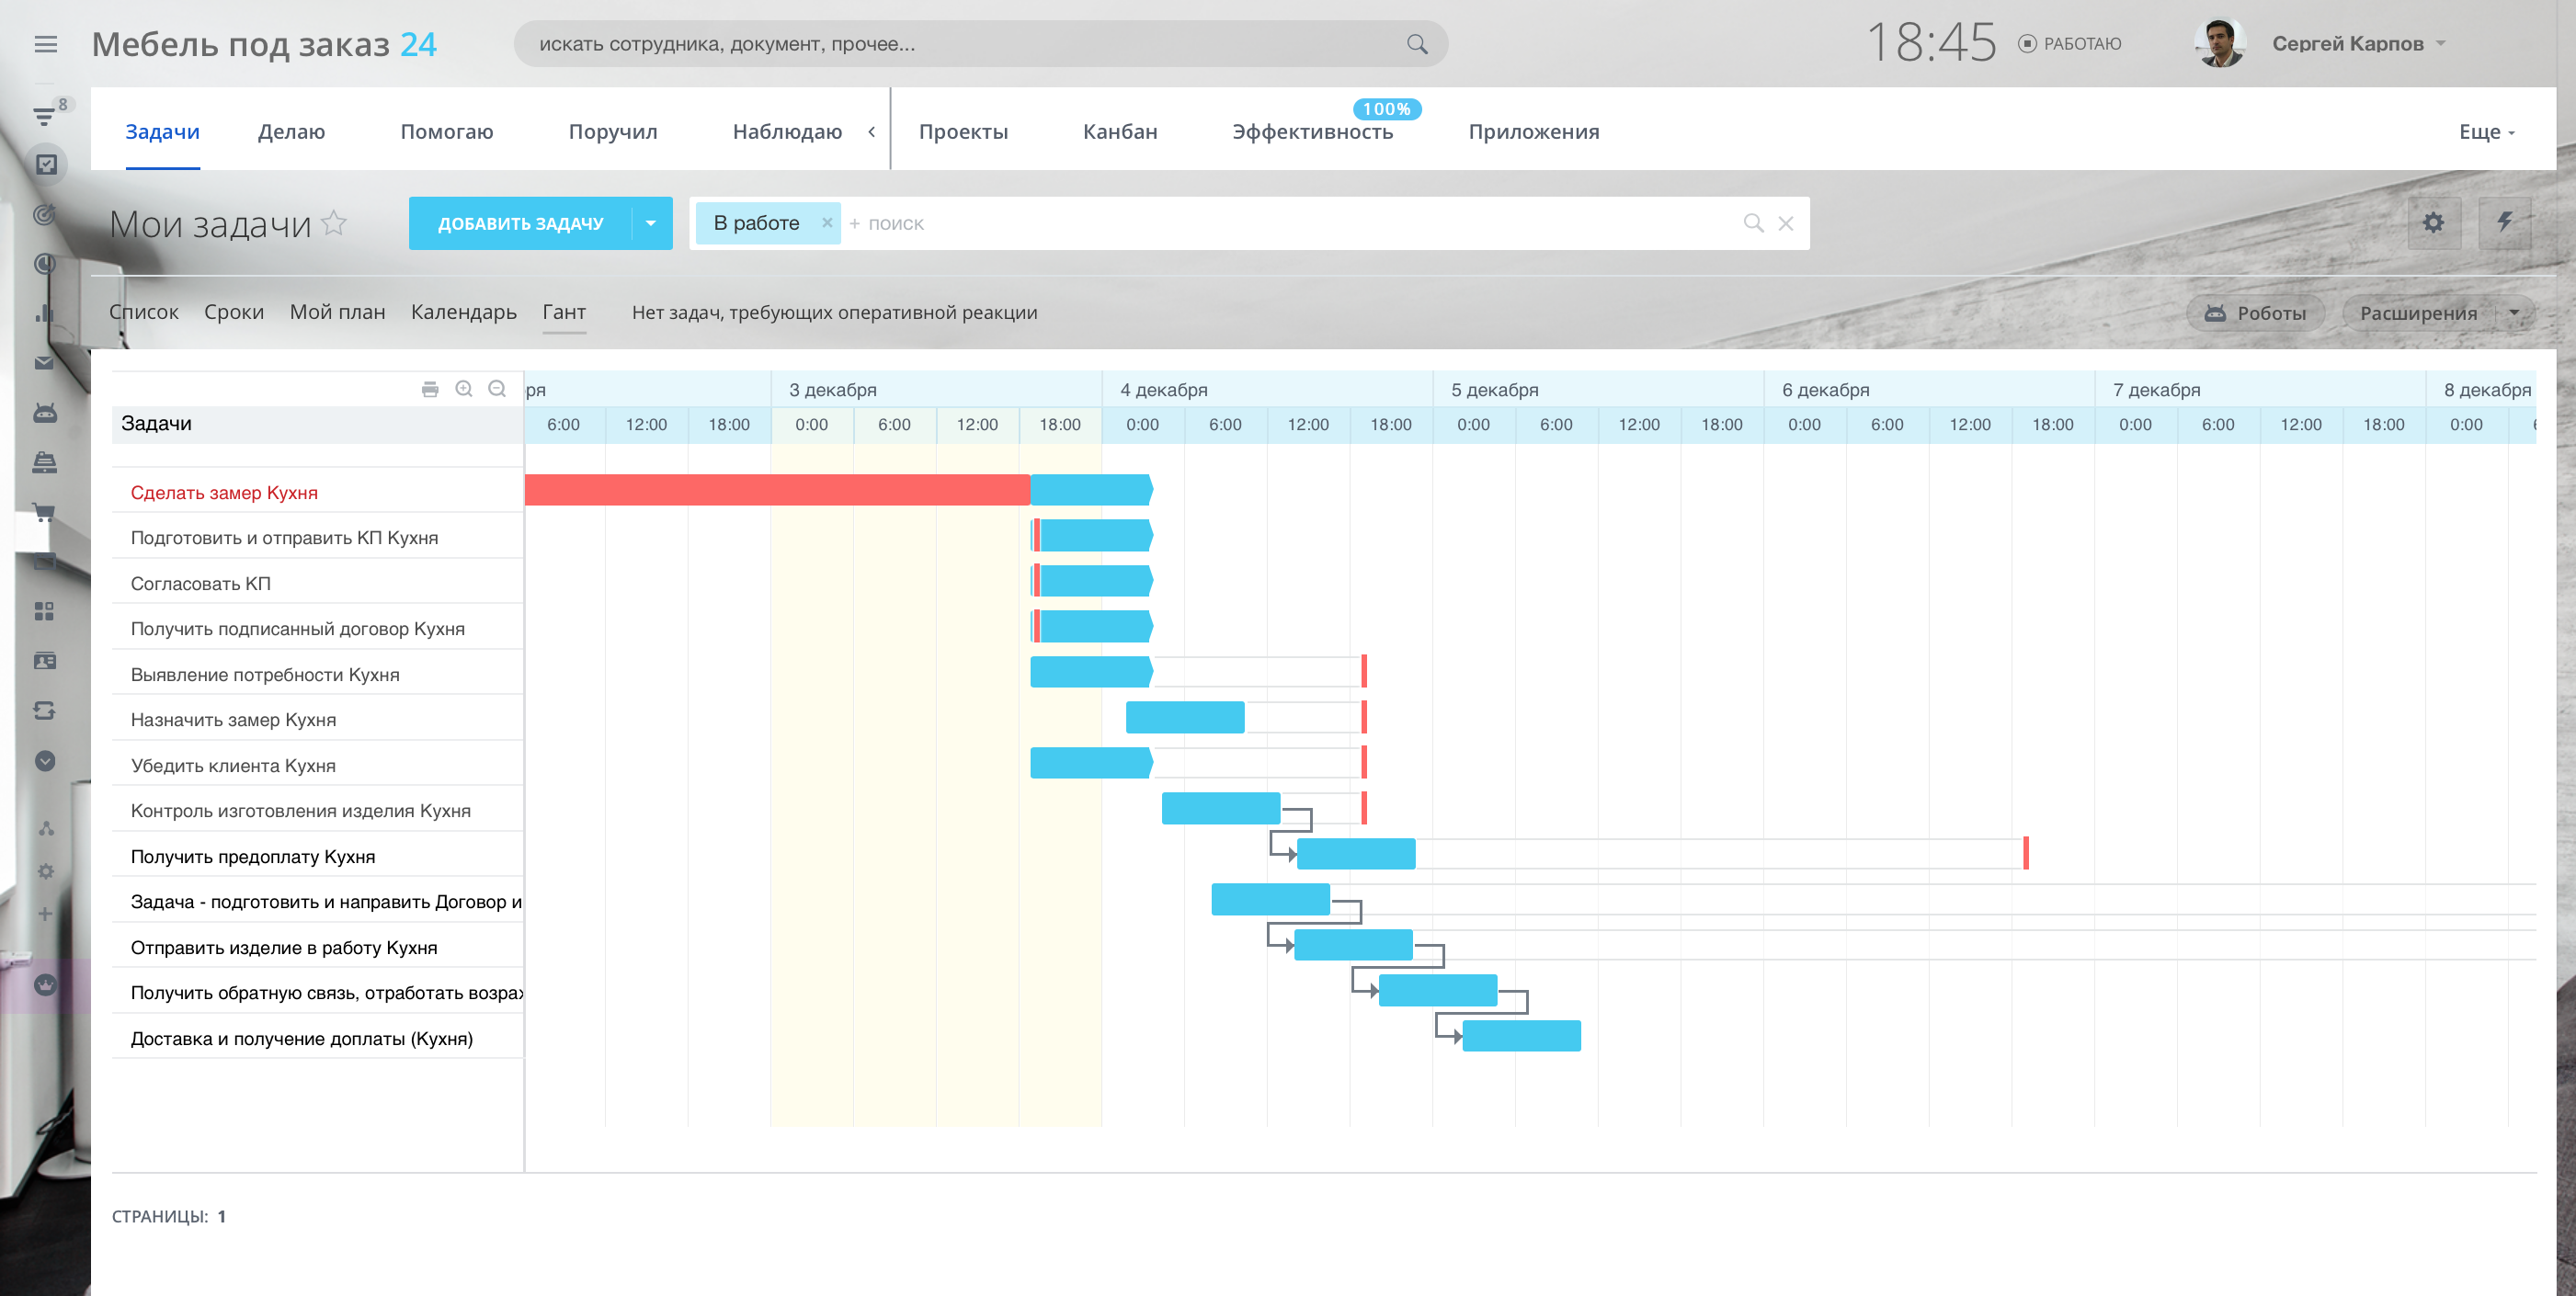The width and height of the screenshot is (2576, 1296).
Task: Toggle the РАБОТАЮ workday status
Action: [2069, 44]
